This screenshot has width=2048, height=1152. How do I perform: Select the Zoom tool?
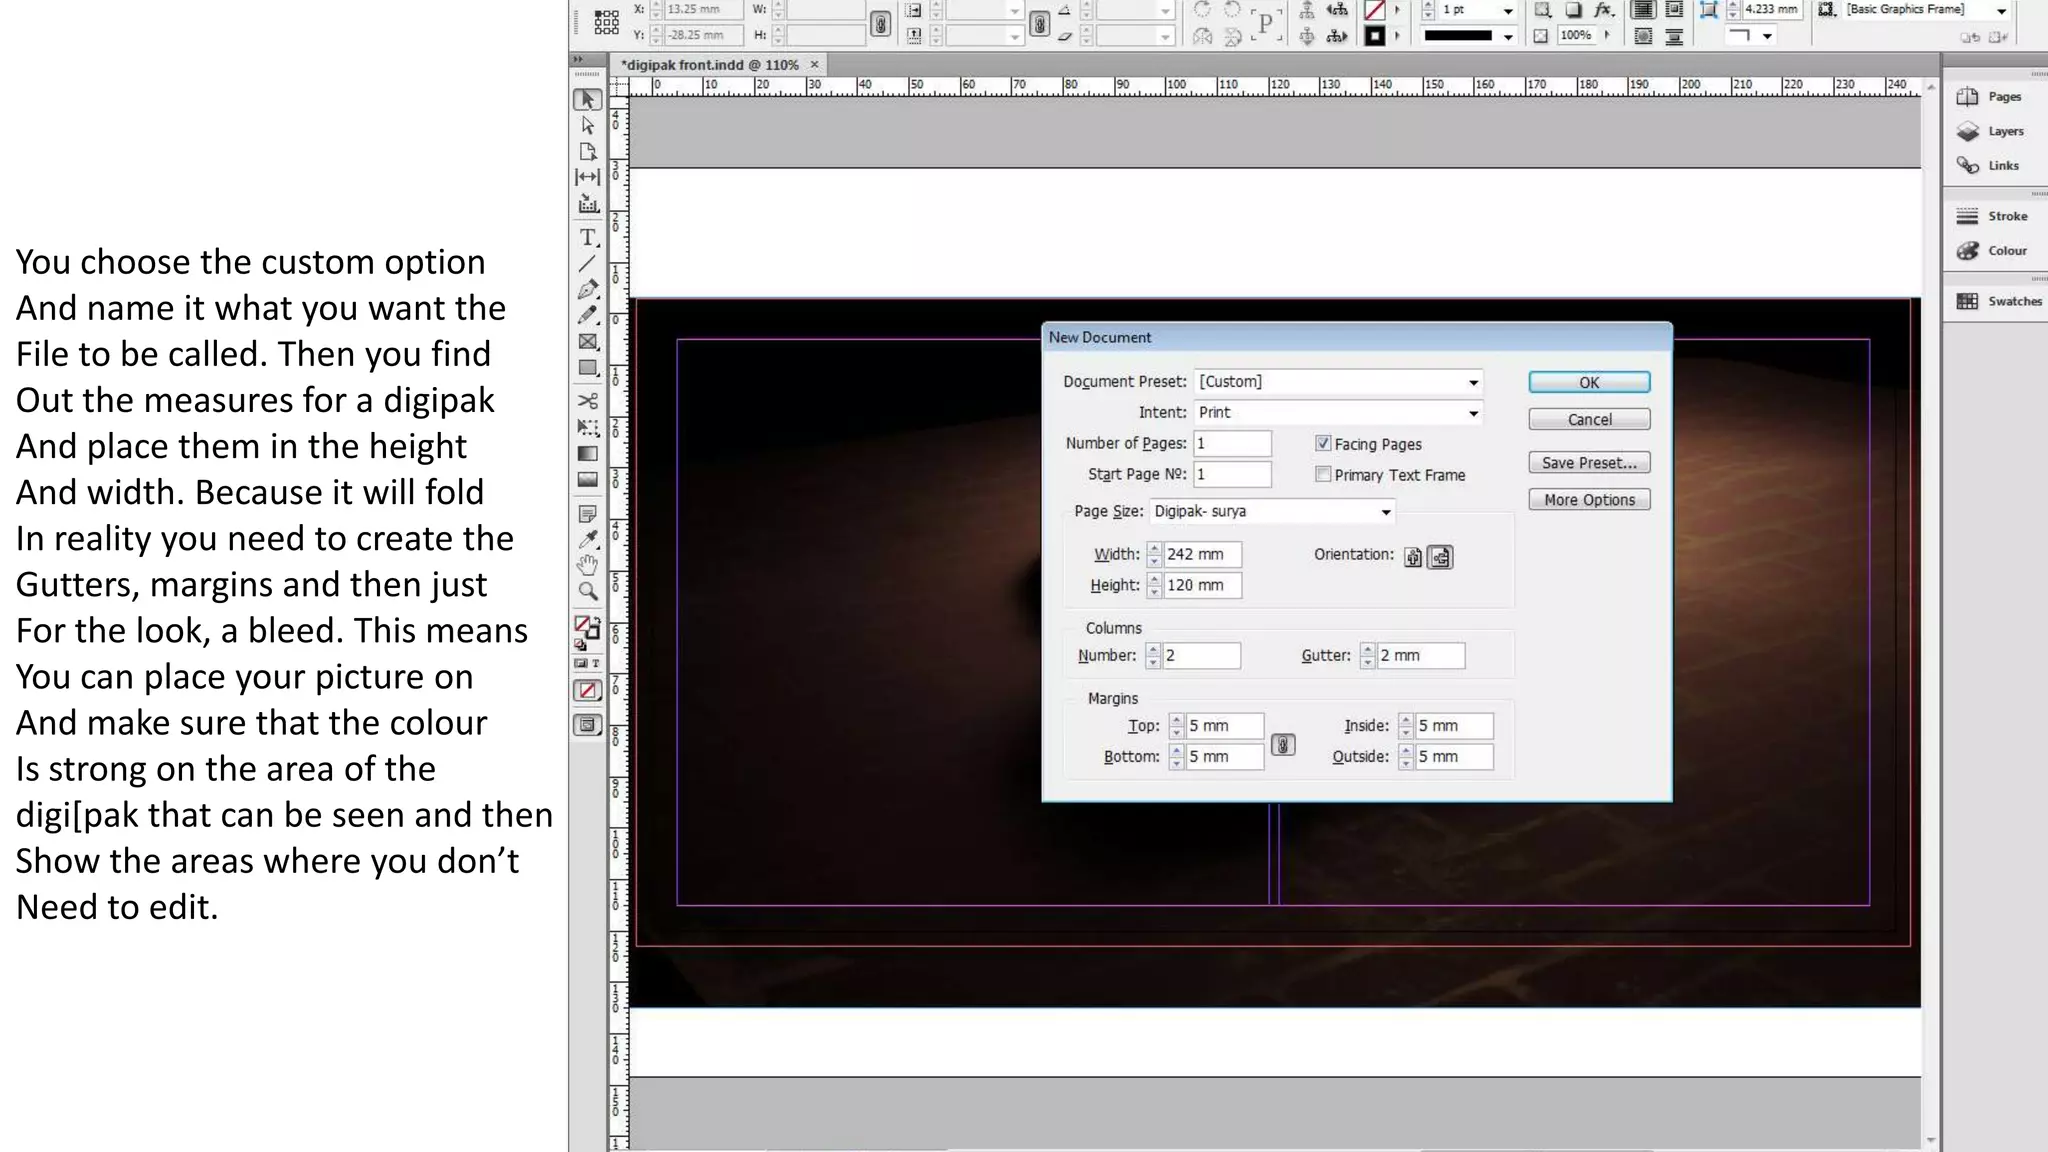click(588, 591)
